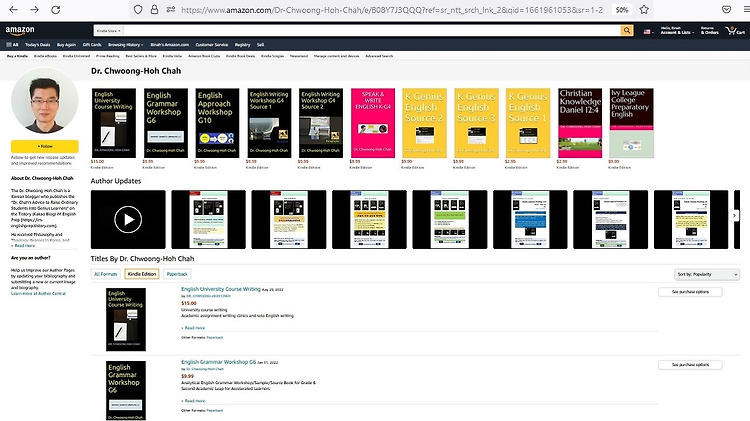Viewport: 750px width, 421px height.
Task: Choose language via US flag
Action: coord(648,32)
